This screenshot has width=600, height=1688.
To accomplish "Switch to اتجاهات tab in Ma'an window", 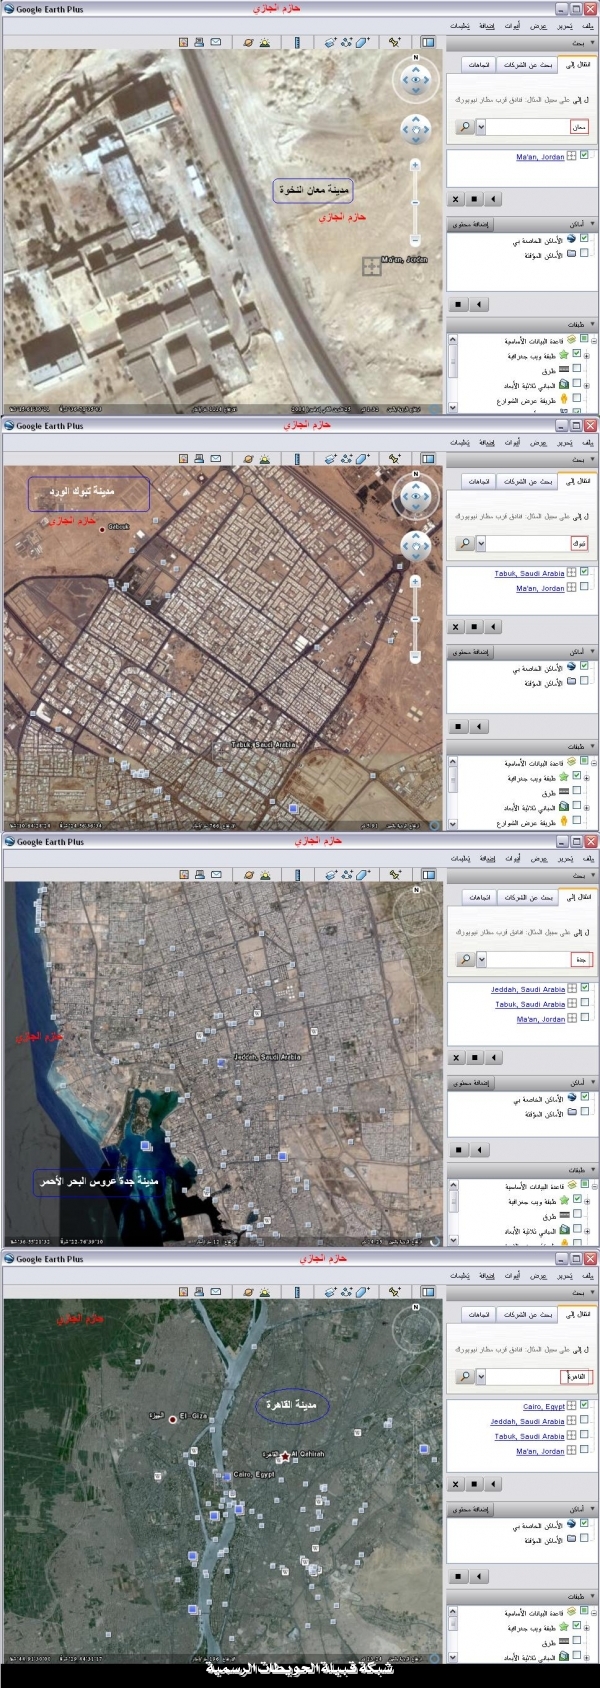I will click(x=479, y=65).
